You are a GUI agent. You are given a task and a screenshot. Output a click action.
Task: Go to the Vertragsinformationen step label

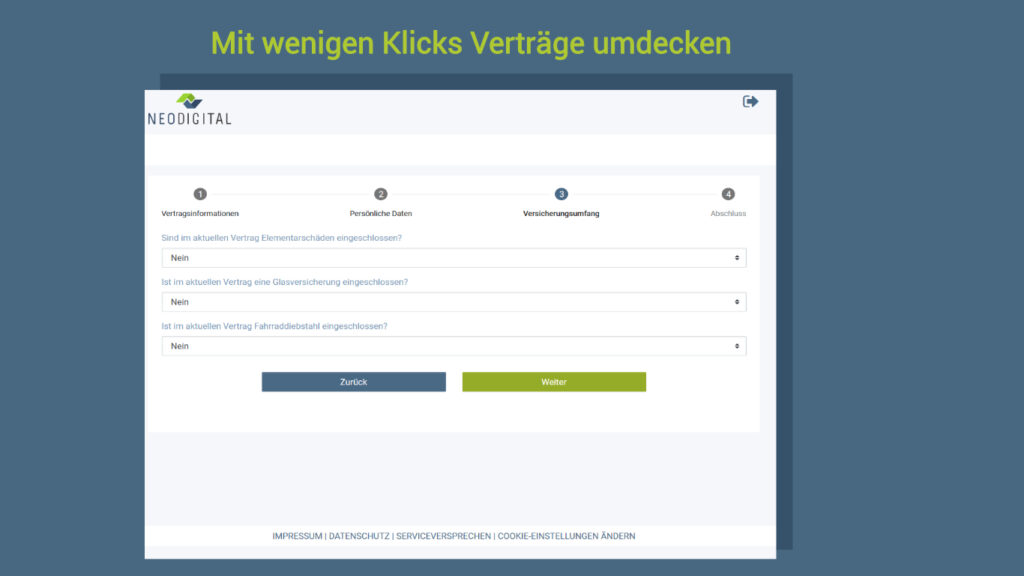click(200, 214)
